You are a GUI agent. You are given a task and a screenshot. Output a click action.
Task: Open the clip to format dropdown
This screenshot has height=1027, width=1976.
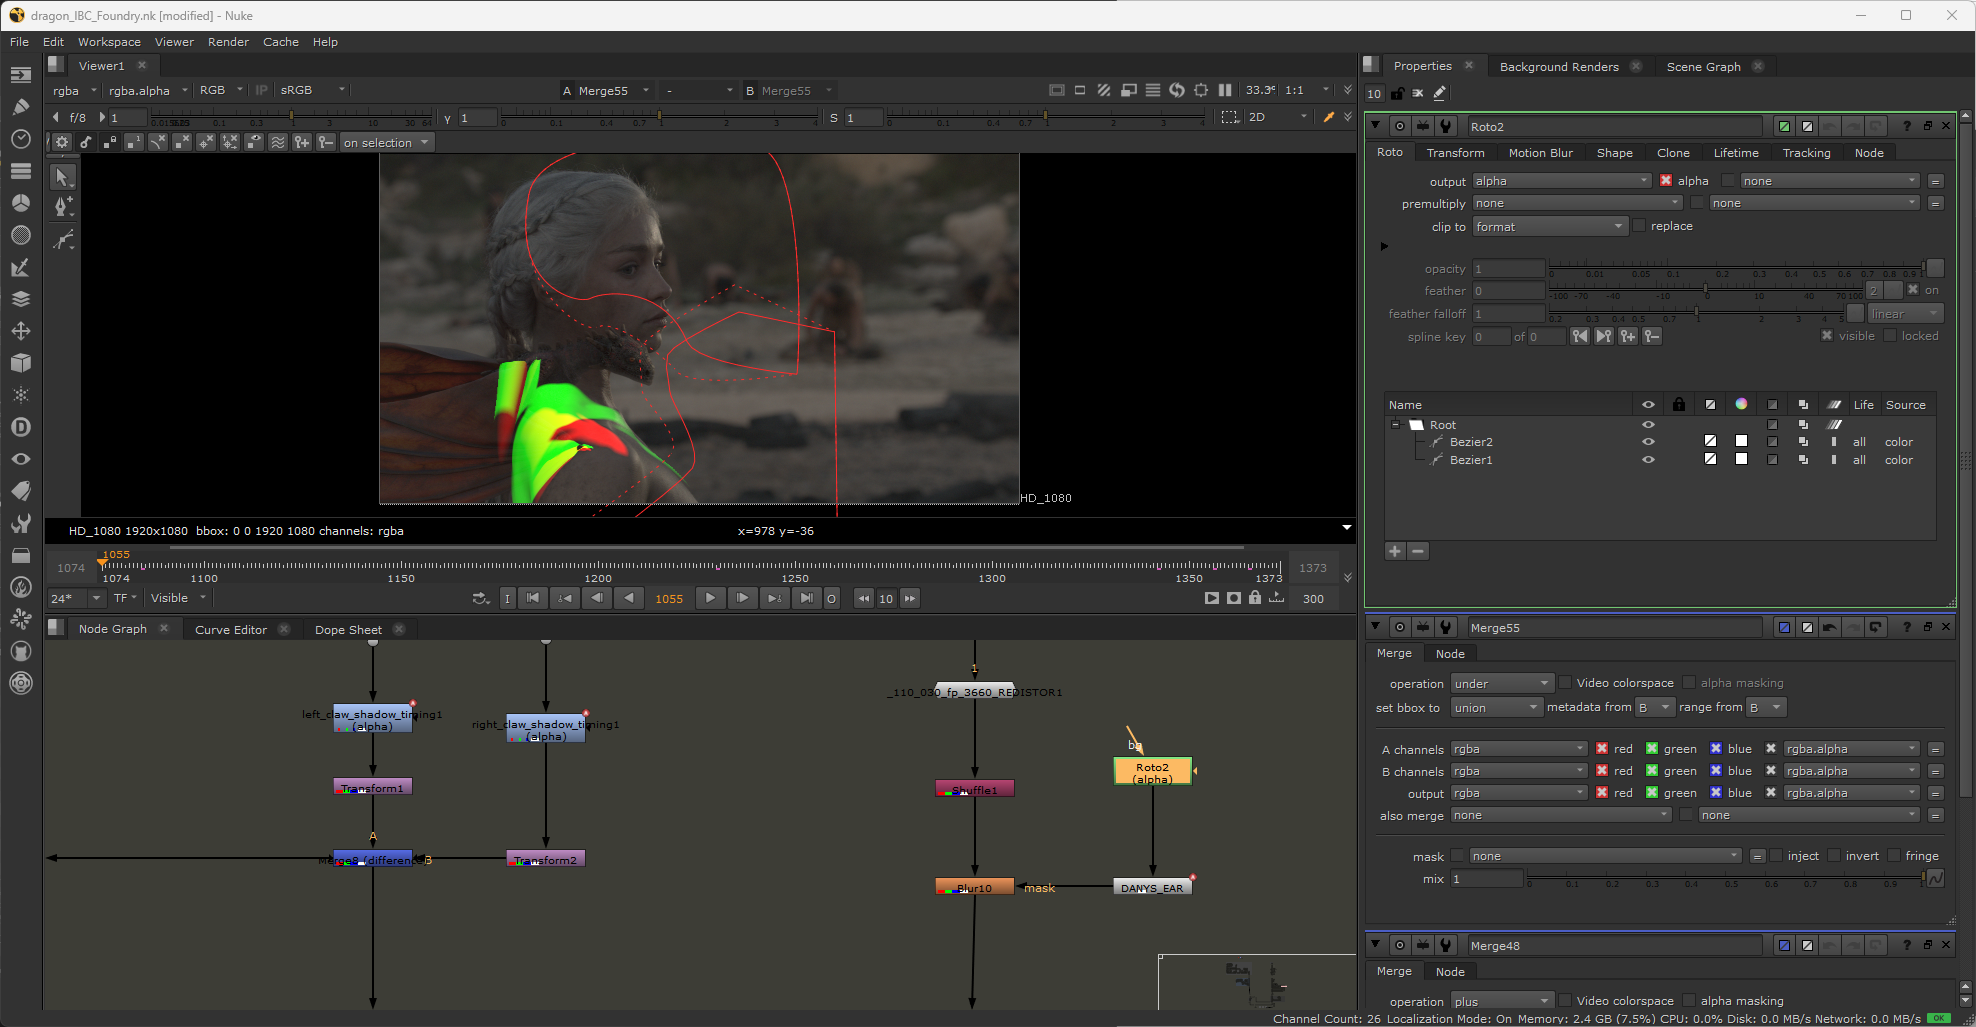[x=1549, y=227]
